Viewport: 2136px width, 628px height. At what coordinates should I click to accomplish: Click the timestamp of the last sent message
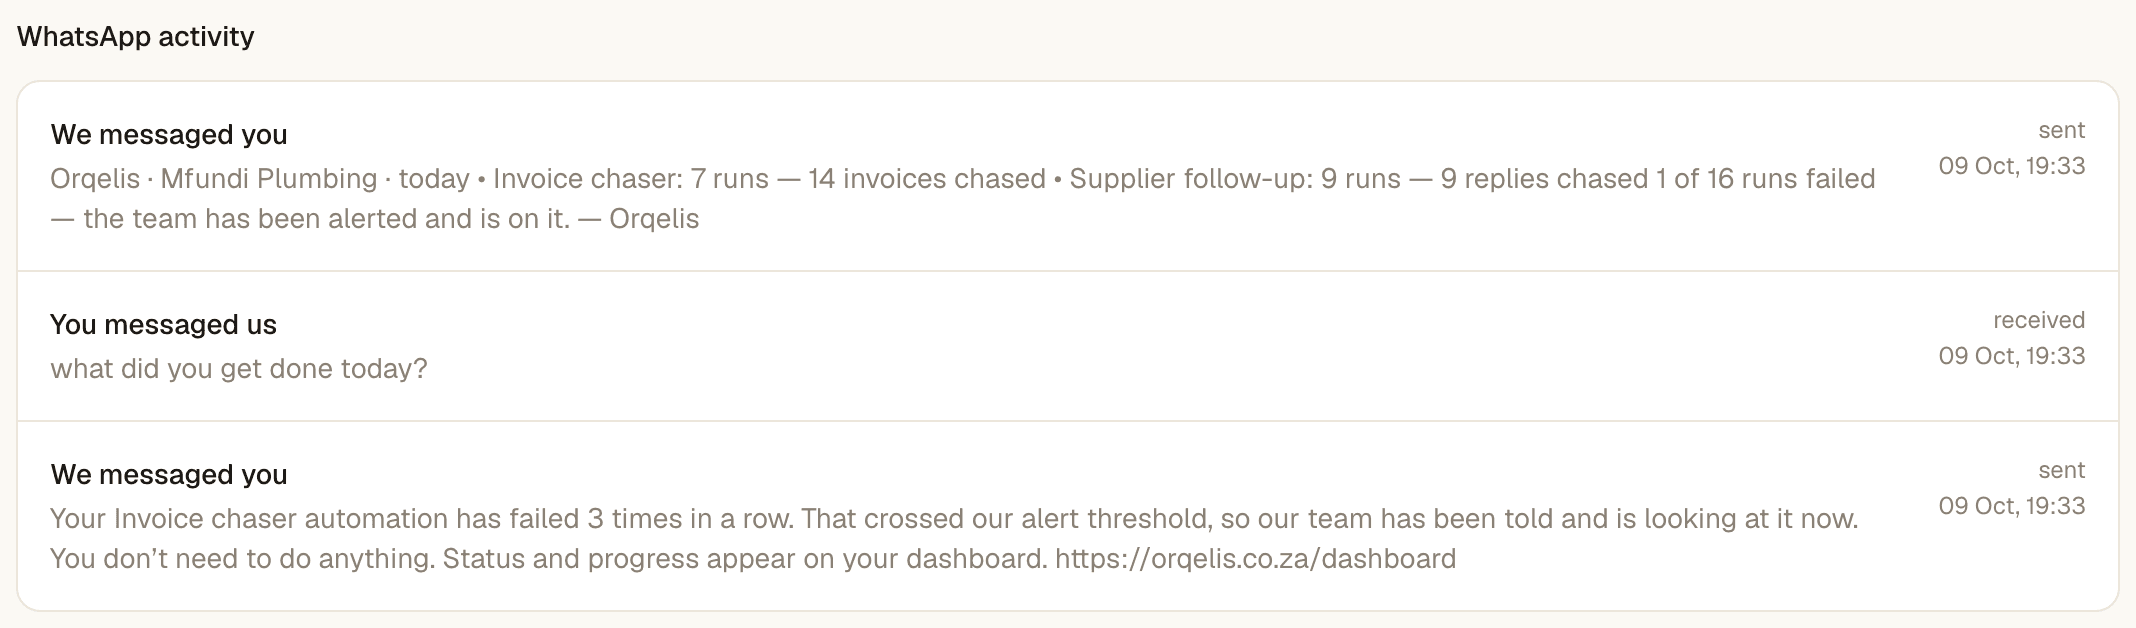tap(2011, 506)
